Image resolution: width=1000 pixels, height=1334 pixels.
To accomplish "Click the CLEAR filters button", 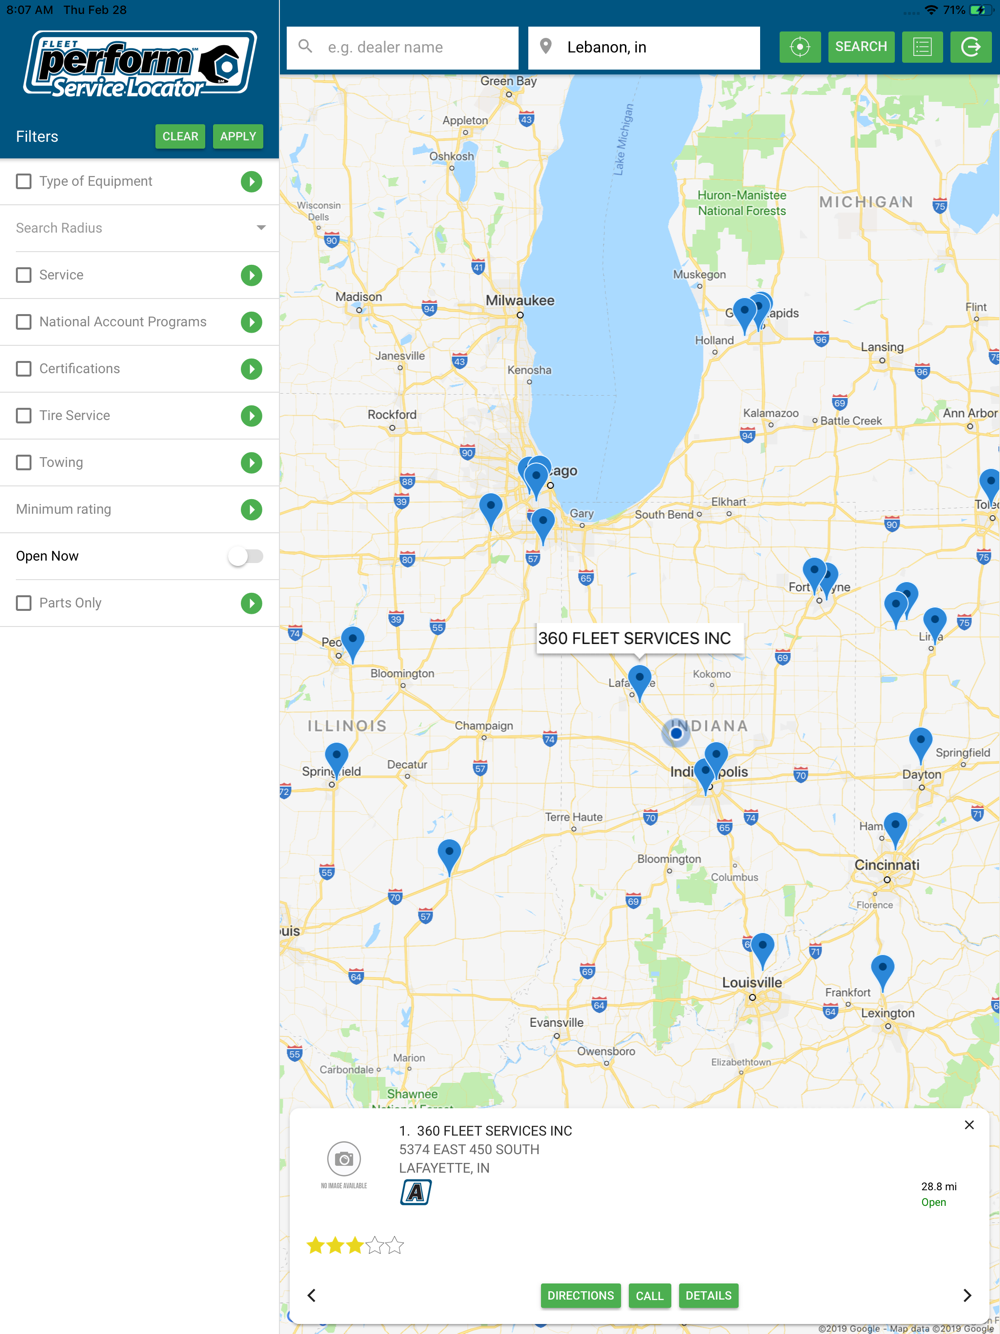I will click(x=180, y=136).
